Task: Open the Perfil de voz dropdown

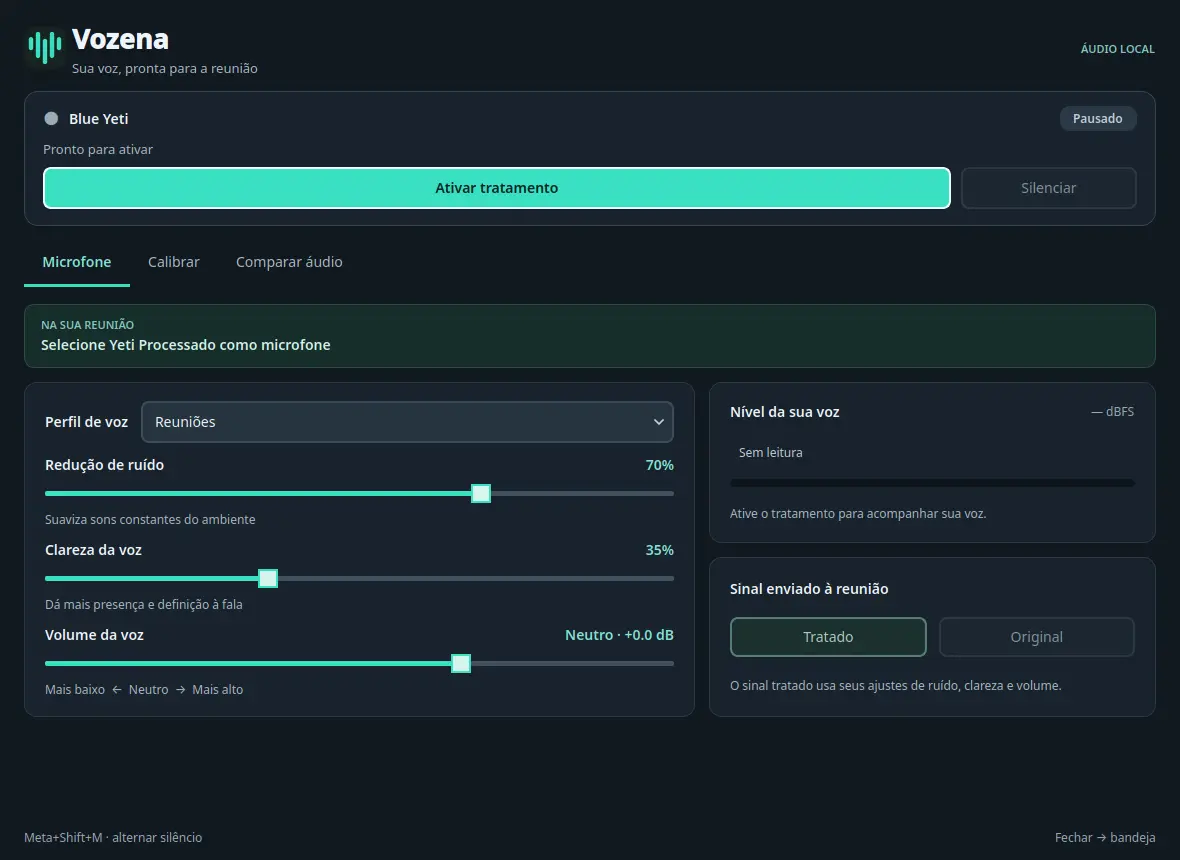Action: pos(407,422)
